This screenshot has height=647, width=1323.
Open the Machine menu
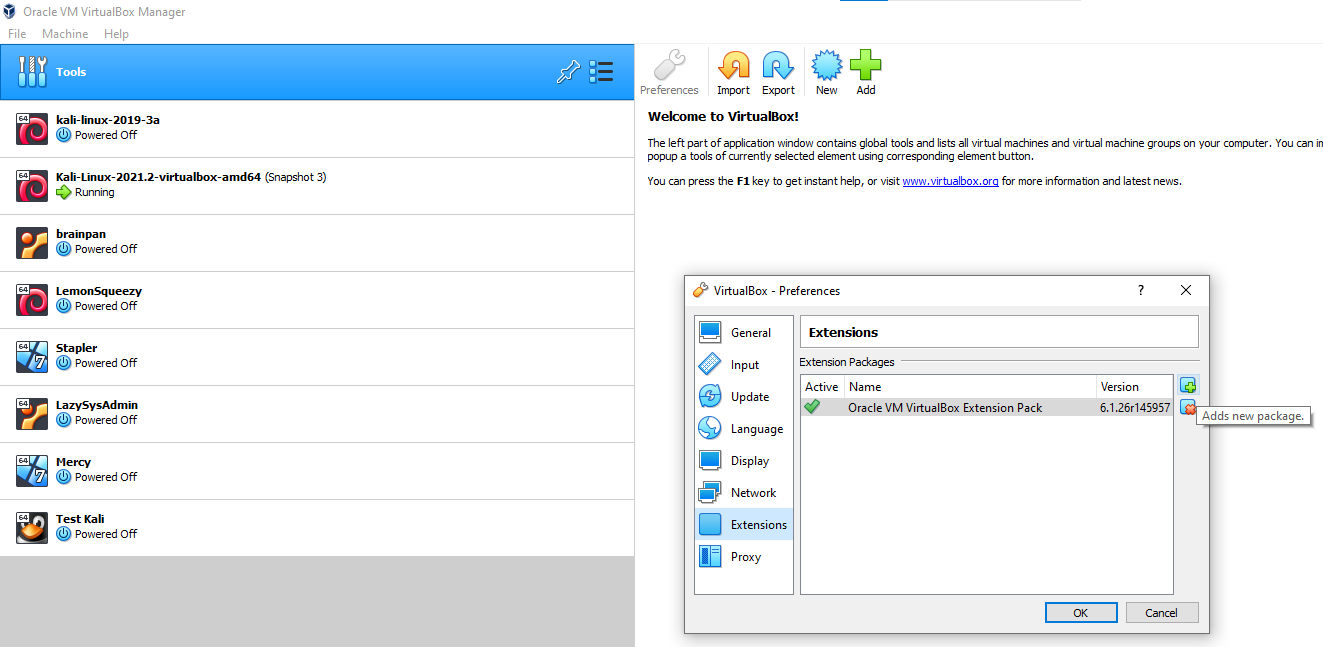point(65,34)
